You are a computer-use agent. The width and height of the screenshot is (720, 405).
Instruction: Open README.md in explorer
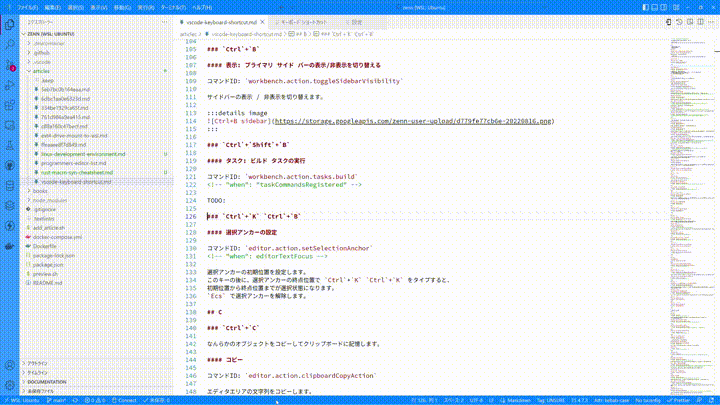coord(96,283)
